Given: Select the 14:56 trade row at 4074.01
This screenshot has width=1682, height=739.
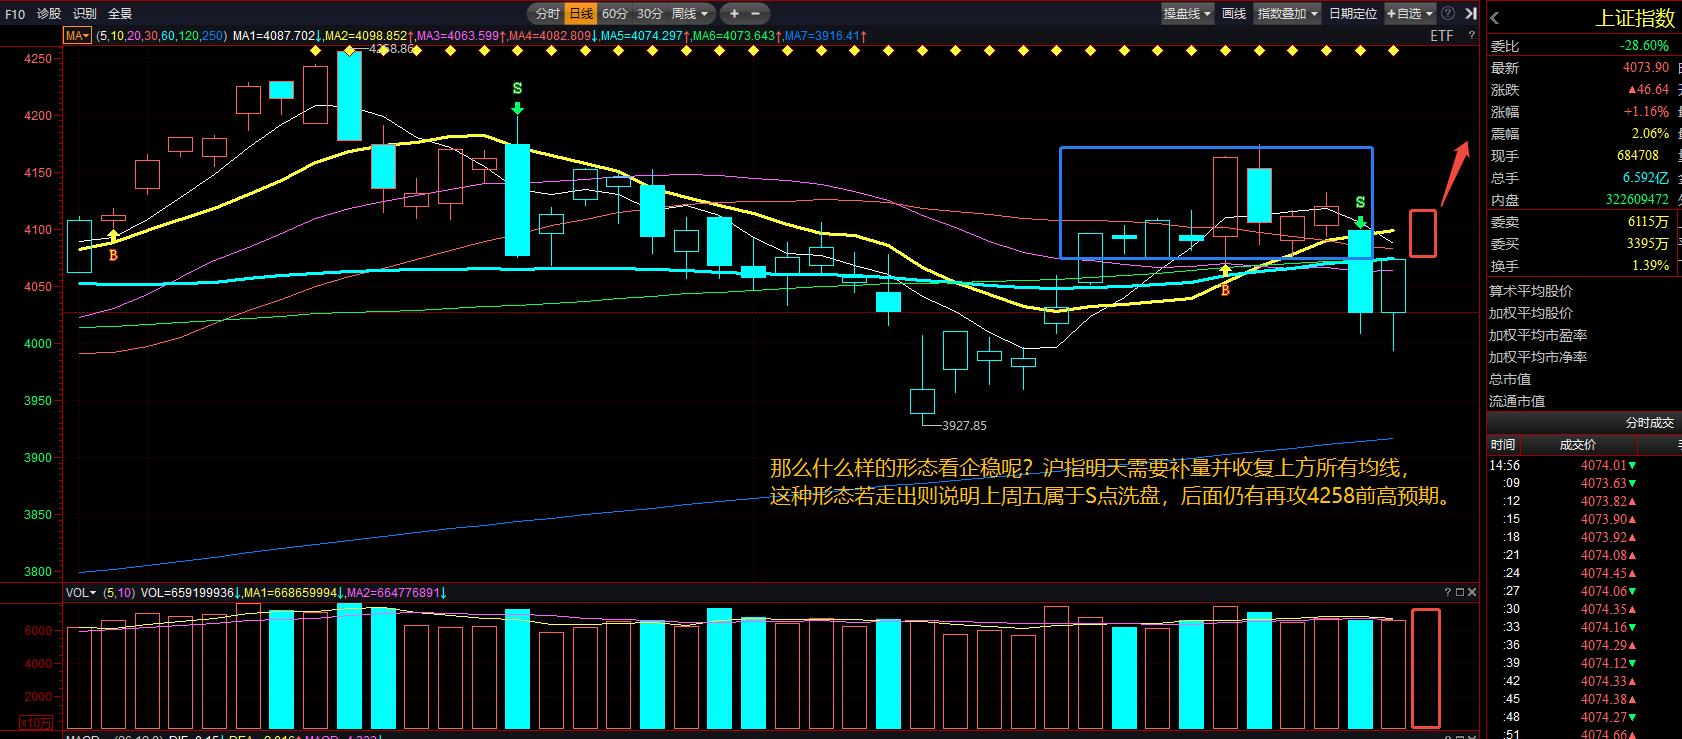Looking at the screenshot, I should tap(1584, 465).
